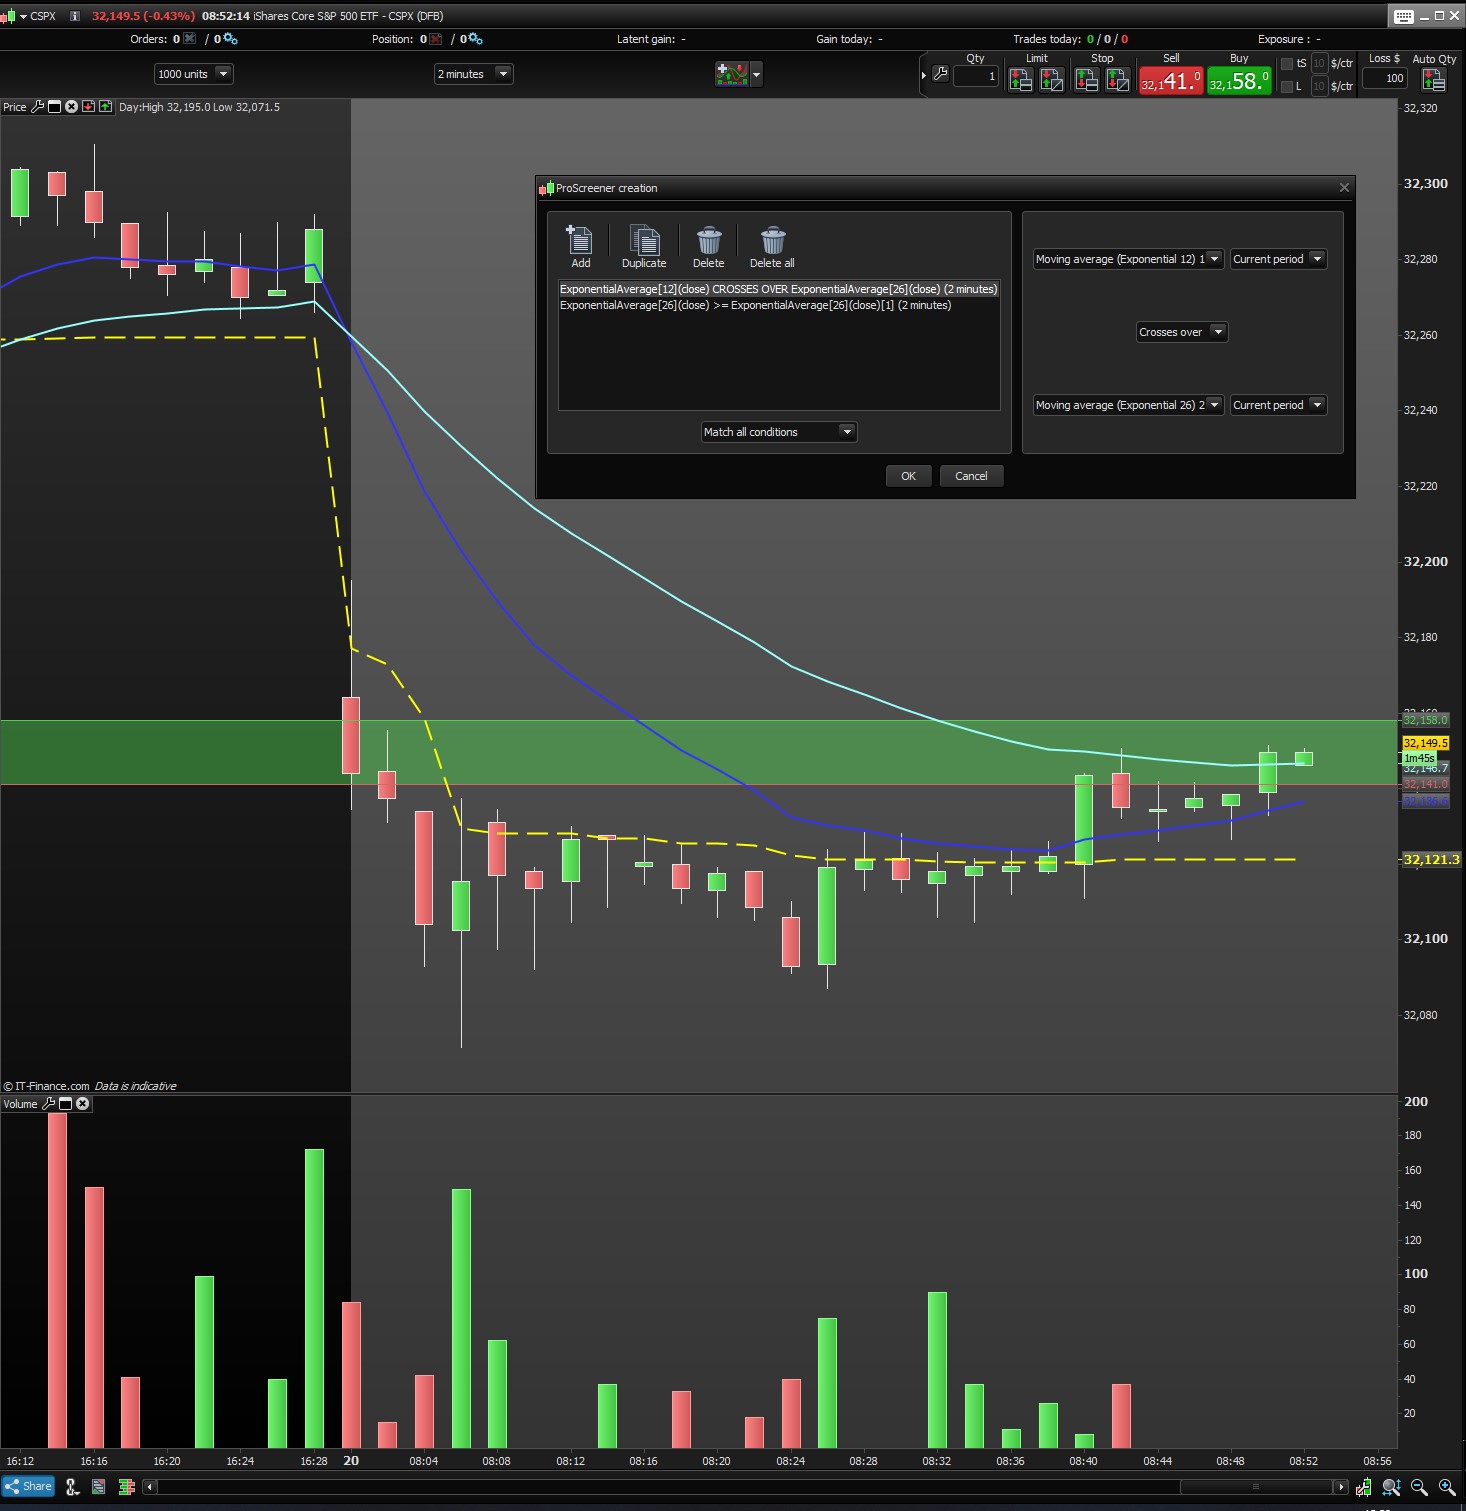Open the Match all conditions dropdown

click(779, 432)
